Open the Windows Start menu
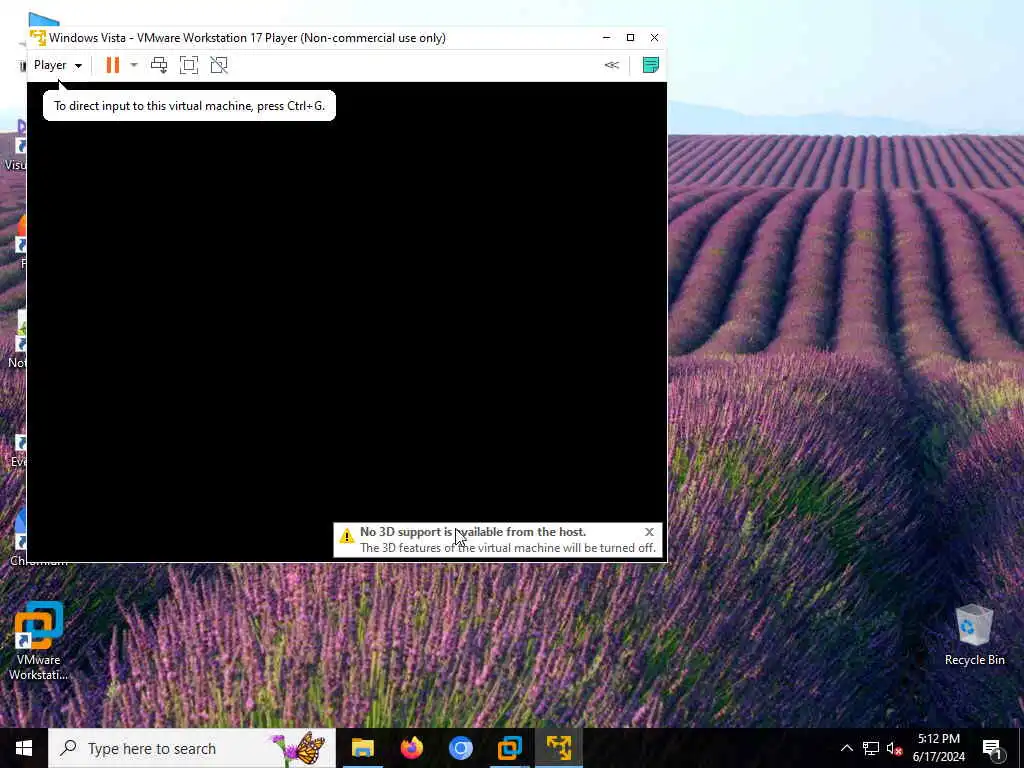1024x768 pixels. click(24, 748)
